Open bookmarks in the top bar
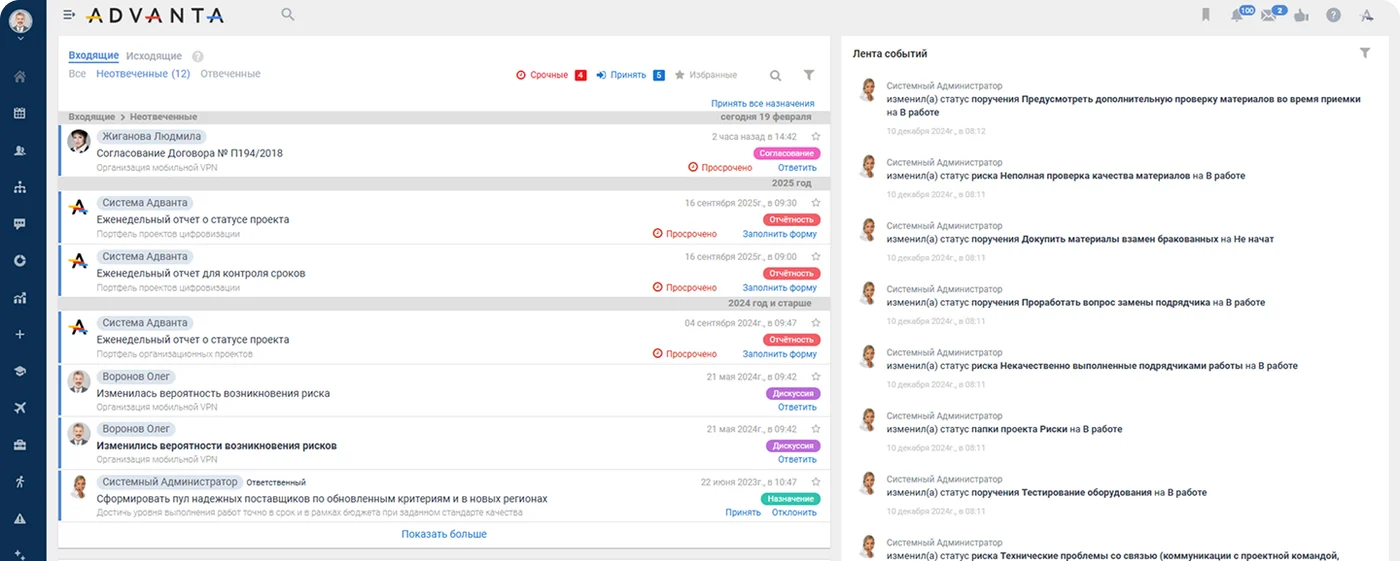 1206,15
